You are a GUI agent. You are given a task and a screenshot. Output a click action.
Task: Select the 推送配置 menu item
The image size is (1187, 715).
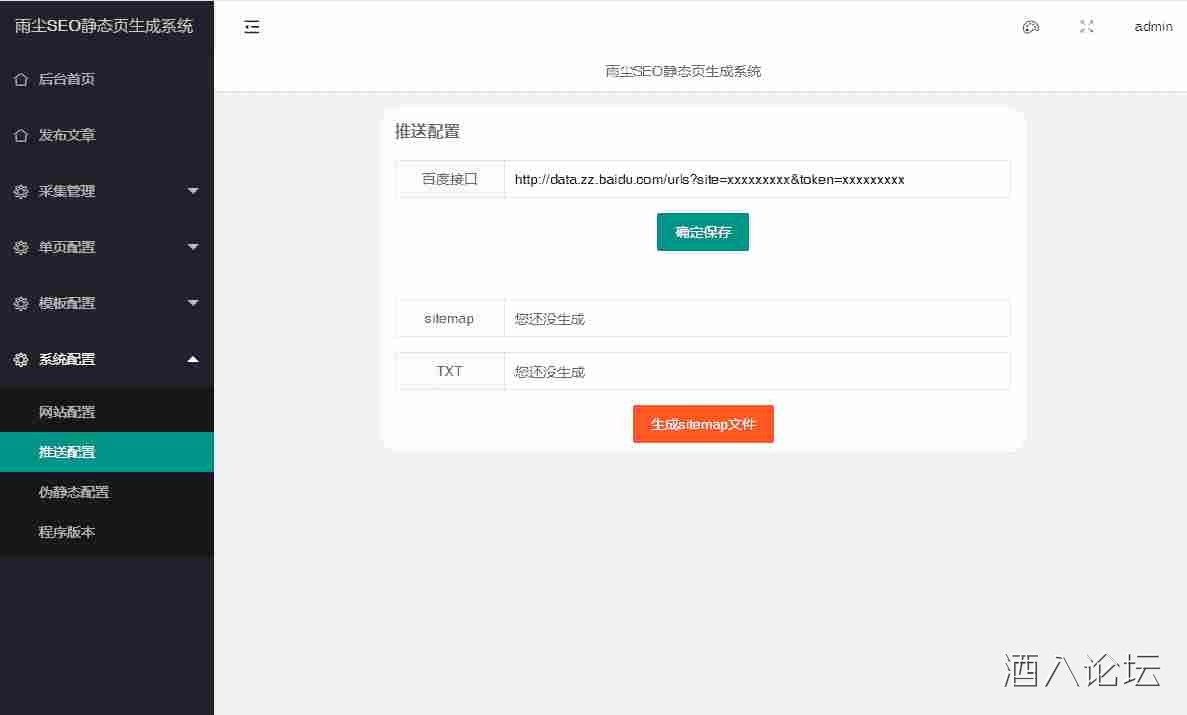pyautogui.click(x=67, y=452)
